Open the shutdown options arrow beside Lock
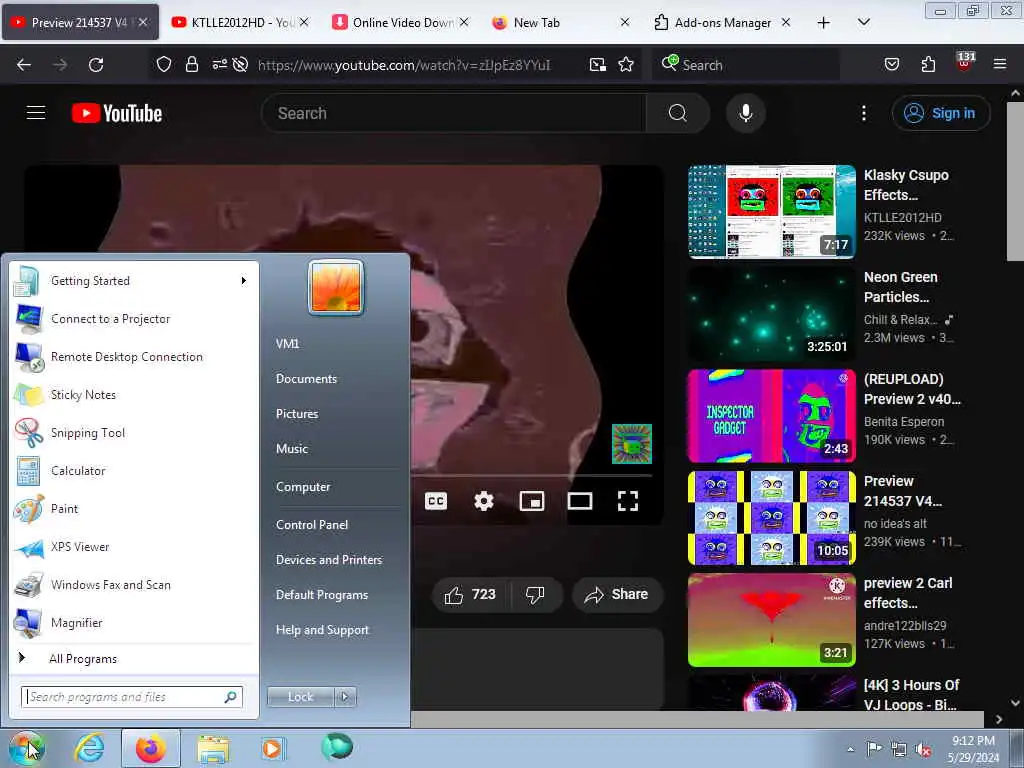Screen dimensions: 1024x768 345,697
